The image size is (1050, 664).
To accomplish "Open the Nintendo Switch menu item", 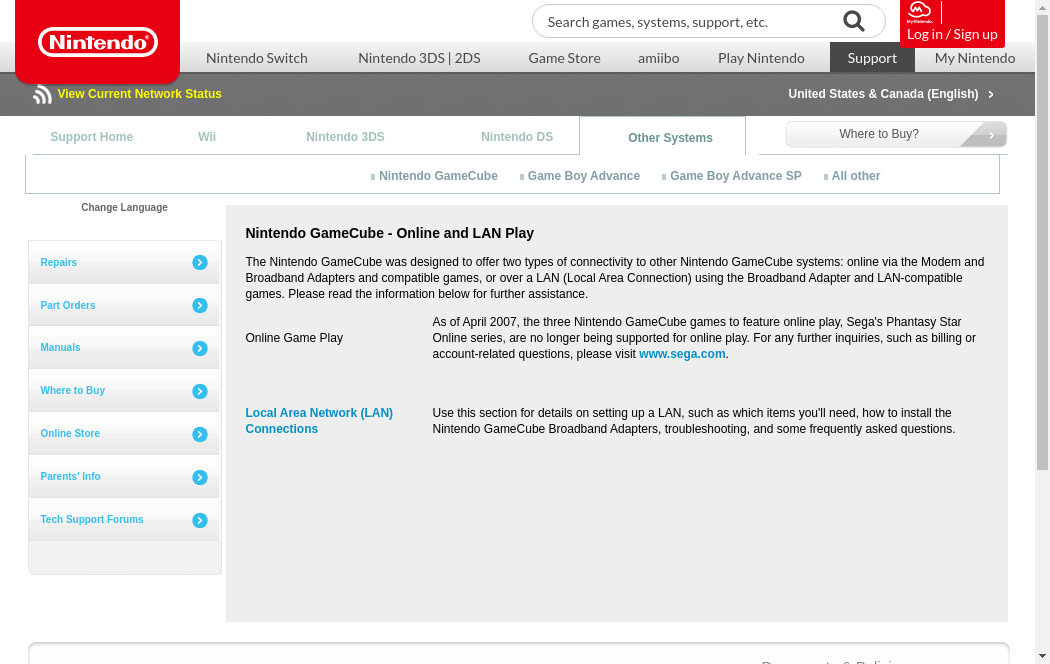I will tap(256, 58).
